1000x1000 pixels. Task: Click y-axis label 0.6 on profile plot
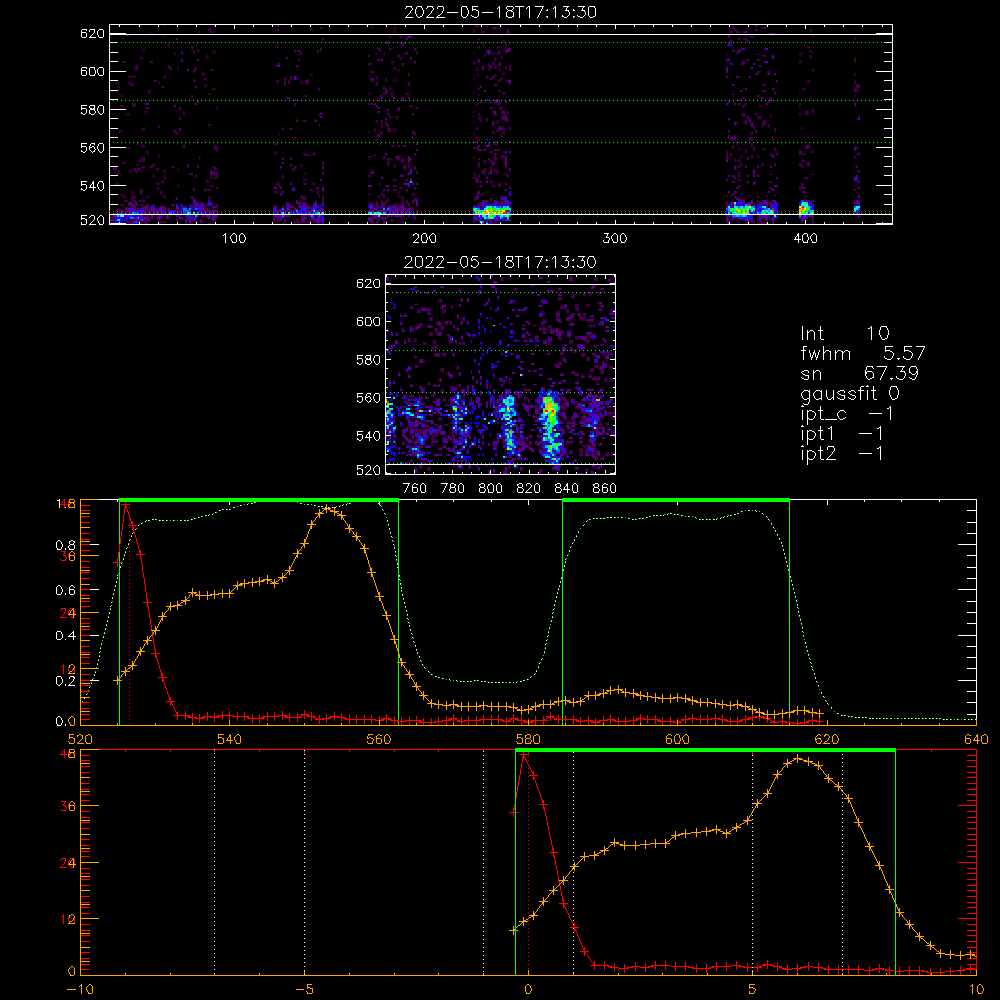coord(66,590)
